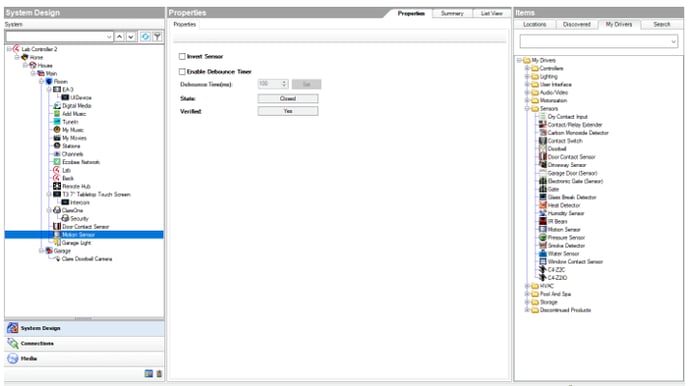This screenshot has height=386, width=688.
Task: Select Electronic Gate (Sensor) driver
Action: (575, 181)
